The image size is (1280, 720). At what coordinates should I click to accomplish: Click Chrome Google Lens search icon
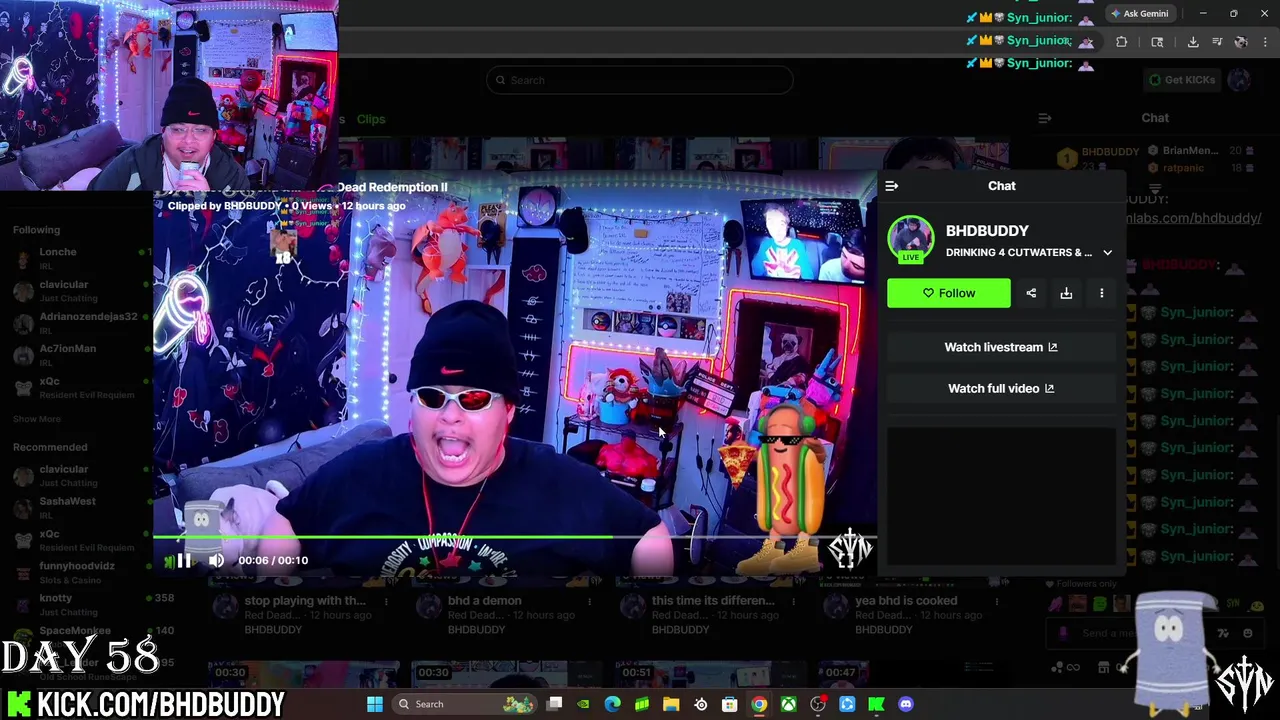tap(1157, 42)
